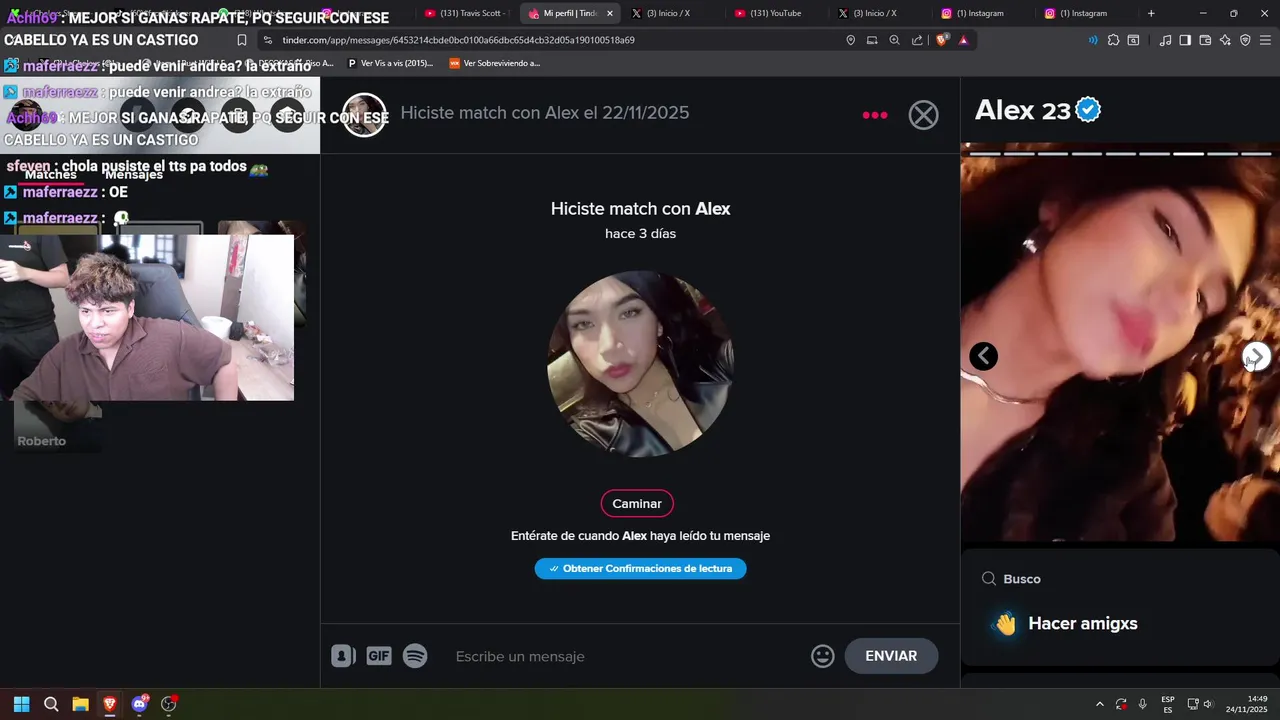Click 'Obtener Confirmaciones de lectura' button
Screen dimensions: 1280x720
pos(640,568)
